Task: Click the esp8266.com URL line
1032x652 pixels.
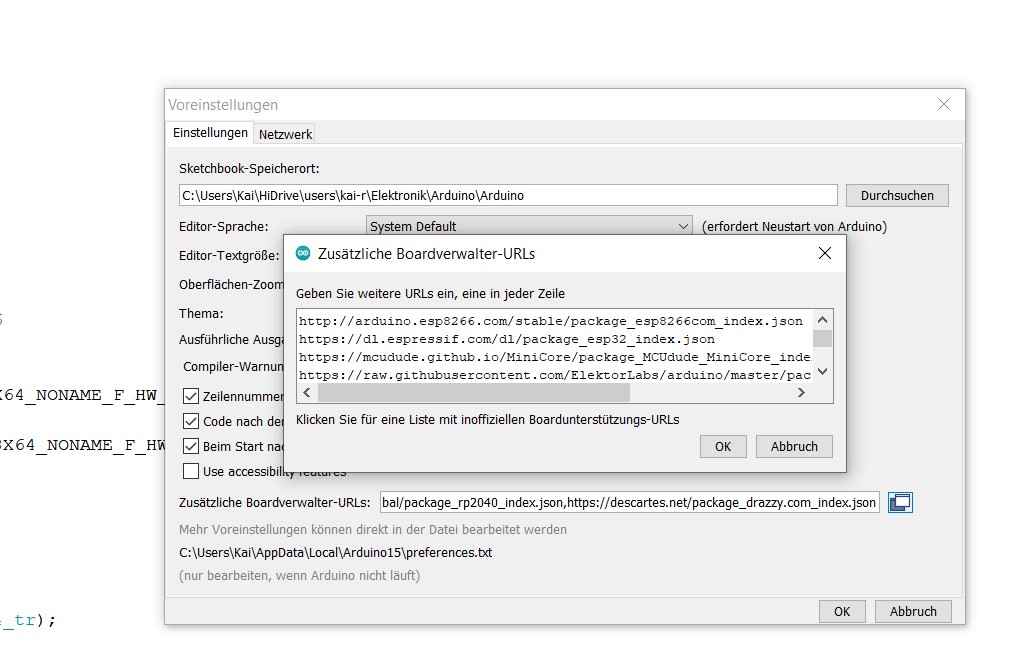Action: click(x=551, y=321)
